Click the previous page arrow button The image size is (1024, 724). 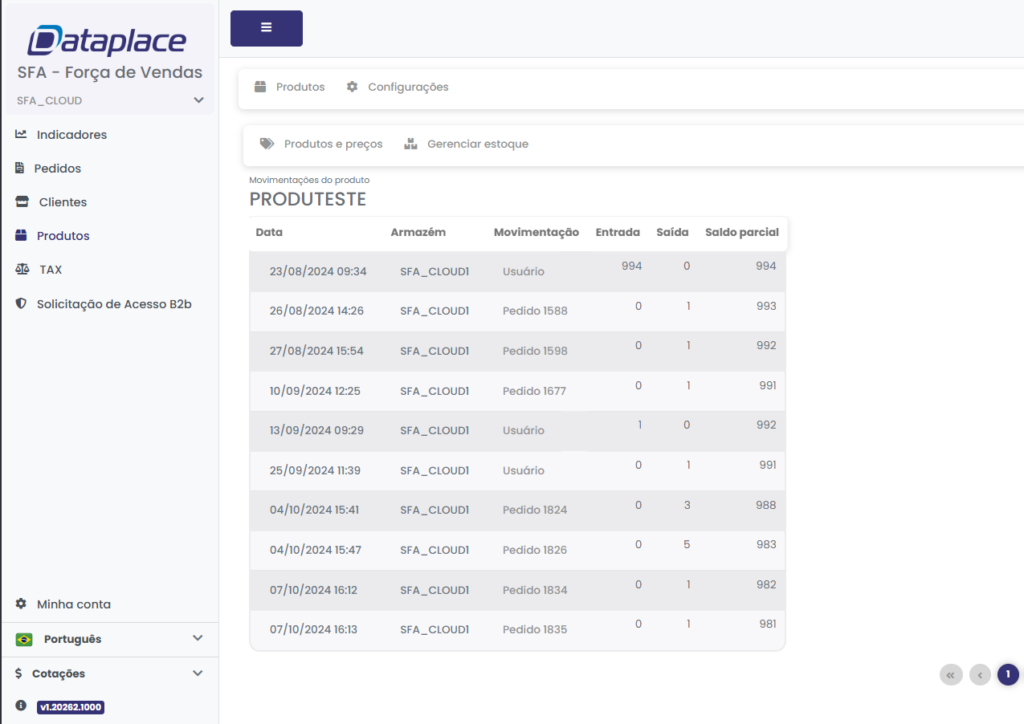(980, 675)
